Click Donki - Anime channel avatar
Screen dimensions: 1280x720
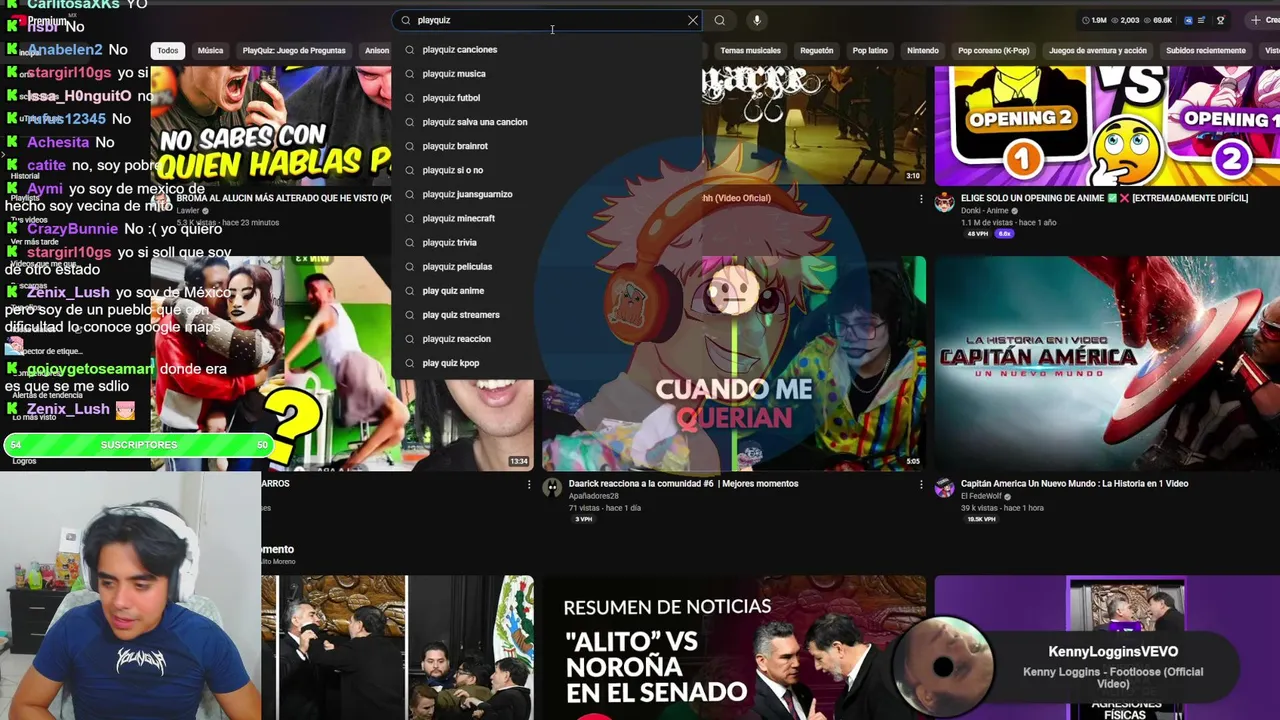[944, 203]
